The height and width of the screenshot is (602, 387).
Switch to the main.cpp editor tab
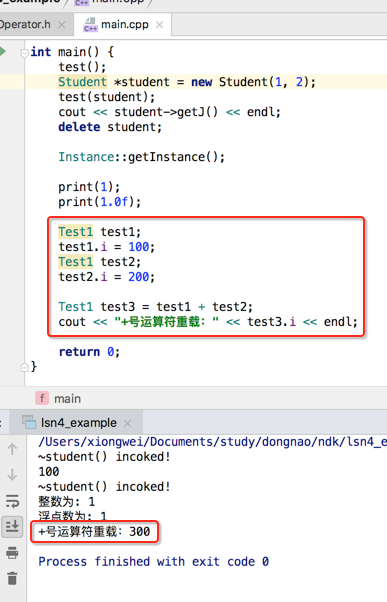(x=122, y=25)
